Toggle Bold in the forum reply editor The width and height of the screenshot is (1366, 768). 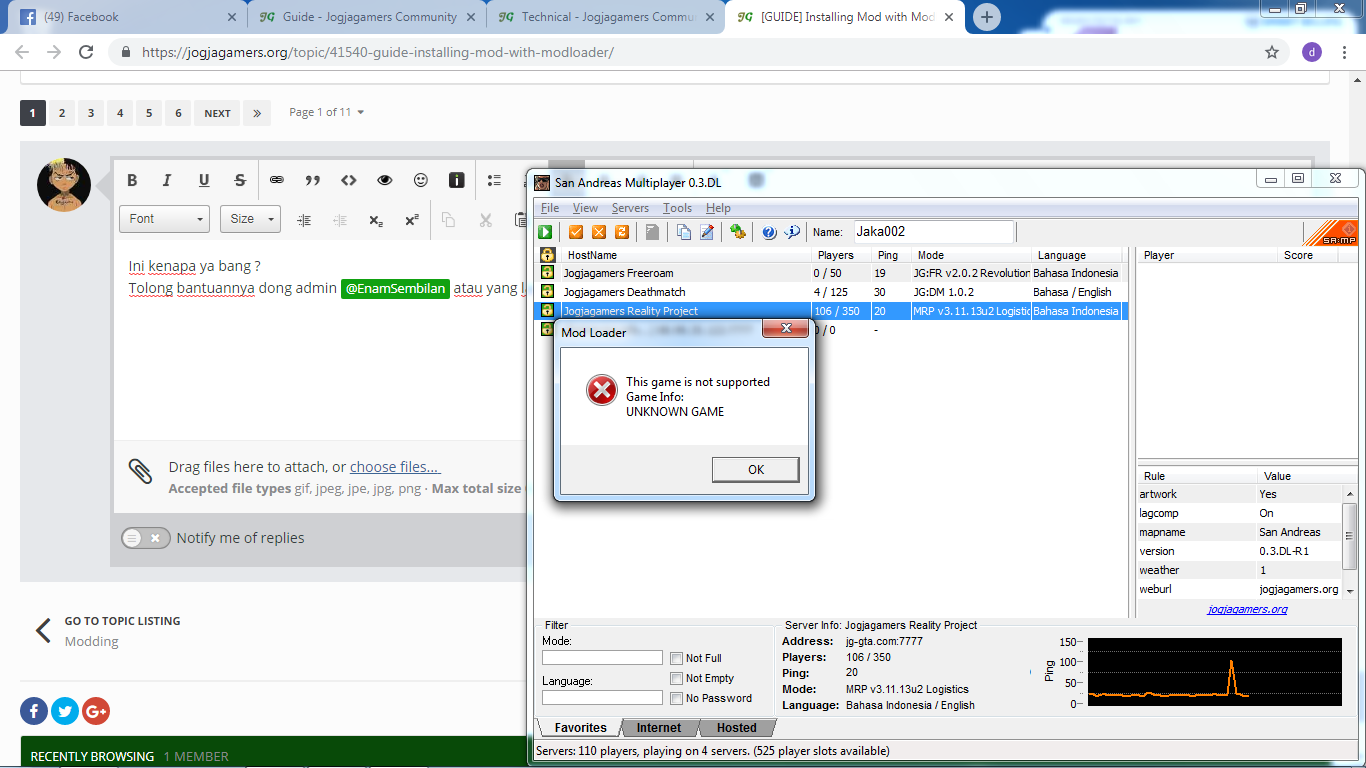pyautogui.click(x=132, y=180)
